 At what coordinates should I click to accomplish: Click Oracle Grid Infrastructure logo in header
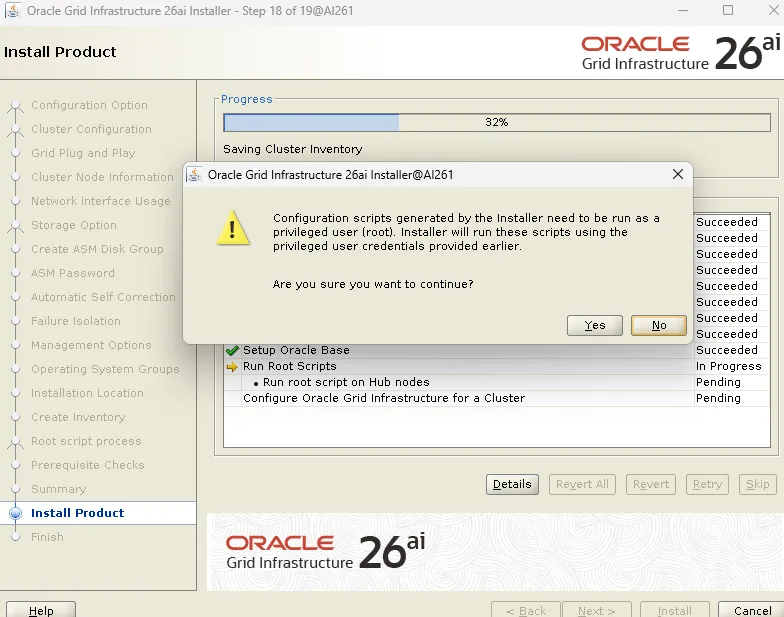tap(680, 52)
